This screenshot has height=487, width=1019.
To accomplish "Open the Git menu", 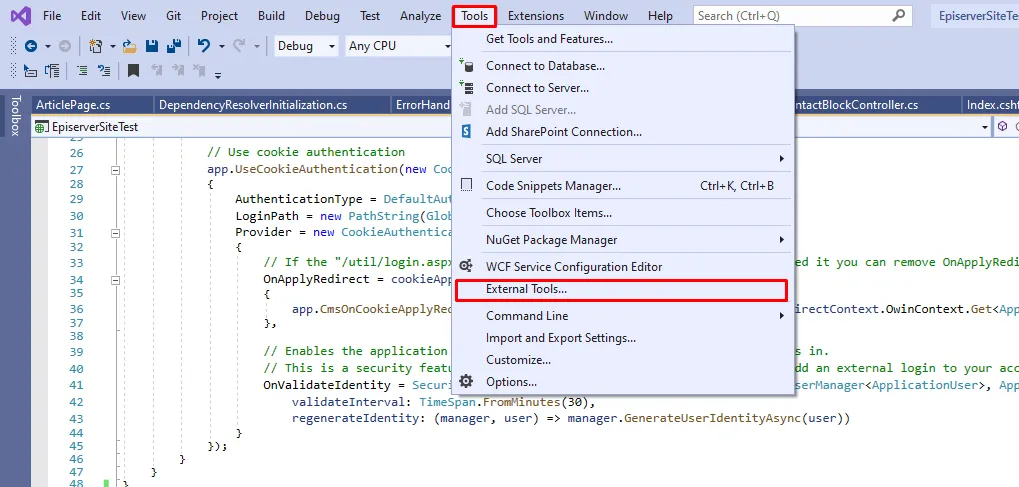I will (x=174, y=16).
